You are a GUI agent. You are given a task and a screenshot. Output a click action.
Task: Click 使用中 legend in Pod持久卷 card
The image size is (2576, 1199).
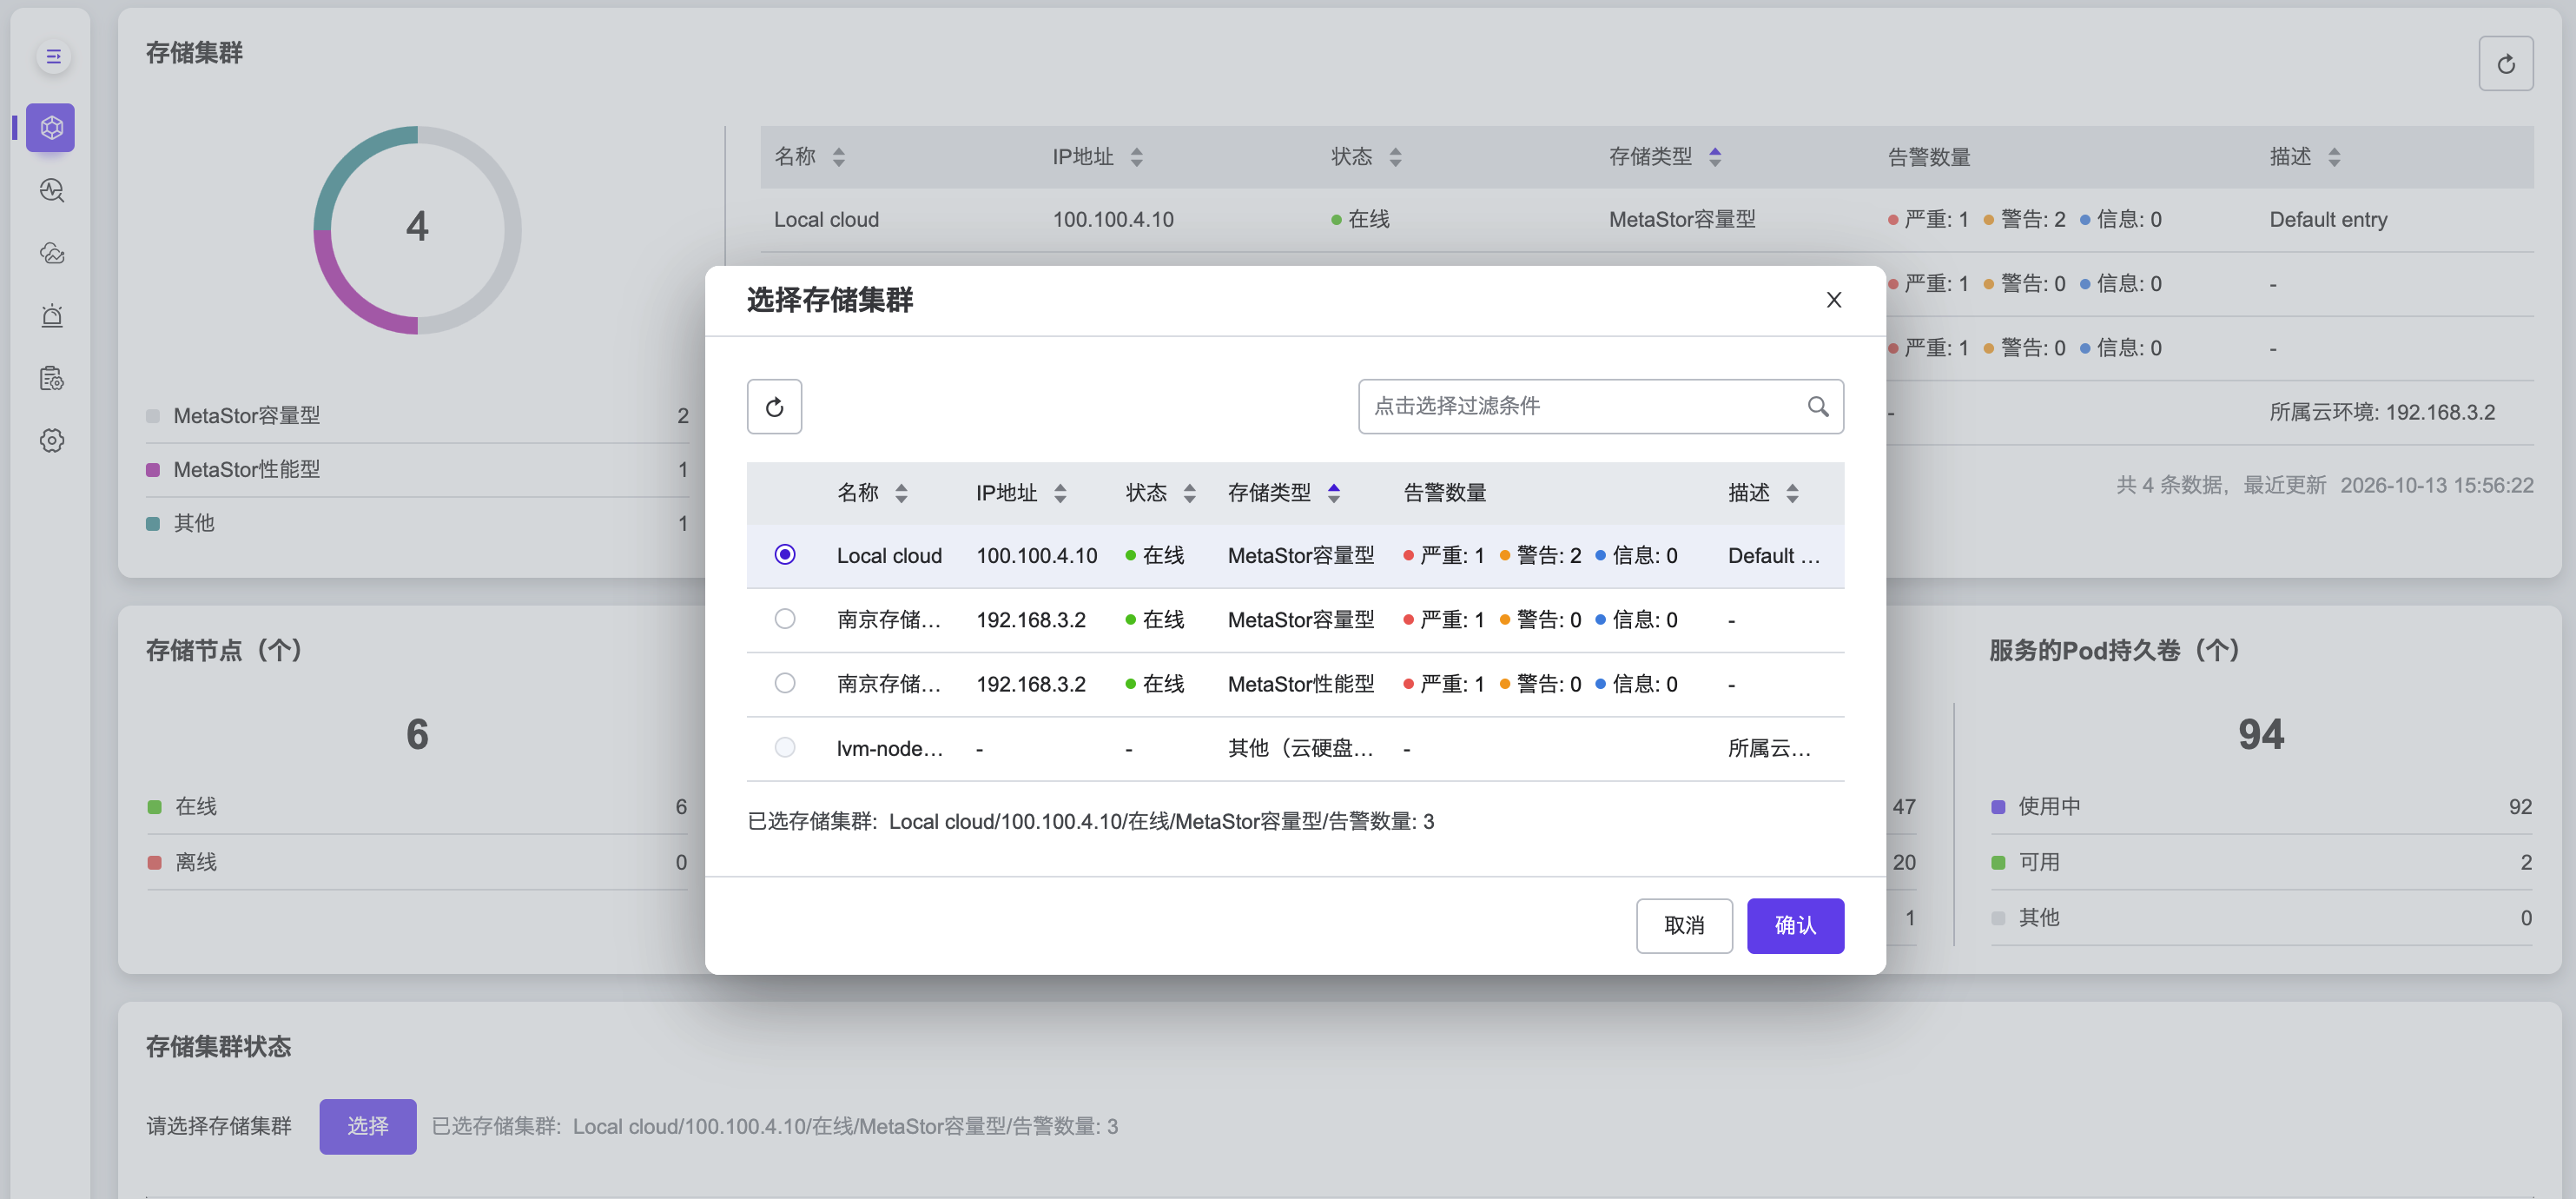(2261, 807)
